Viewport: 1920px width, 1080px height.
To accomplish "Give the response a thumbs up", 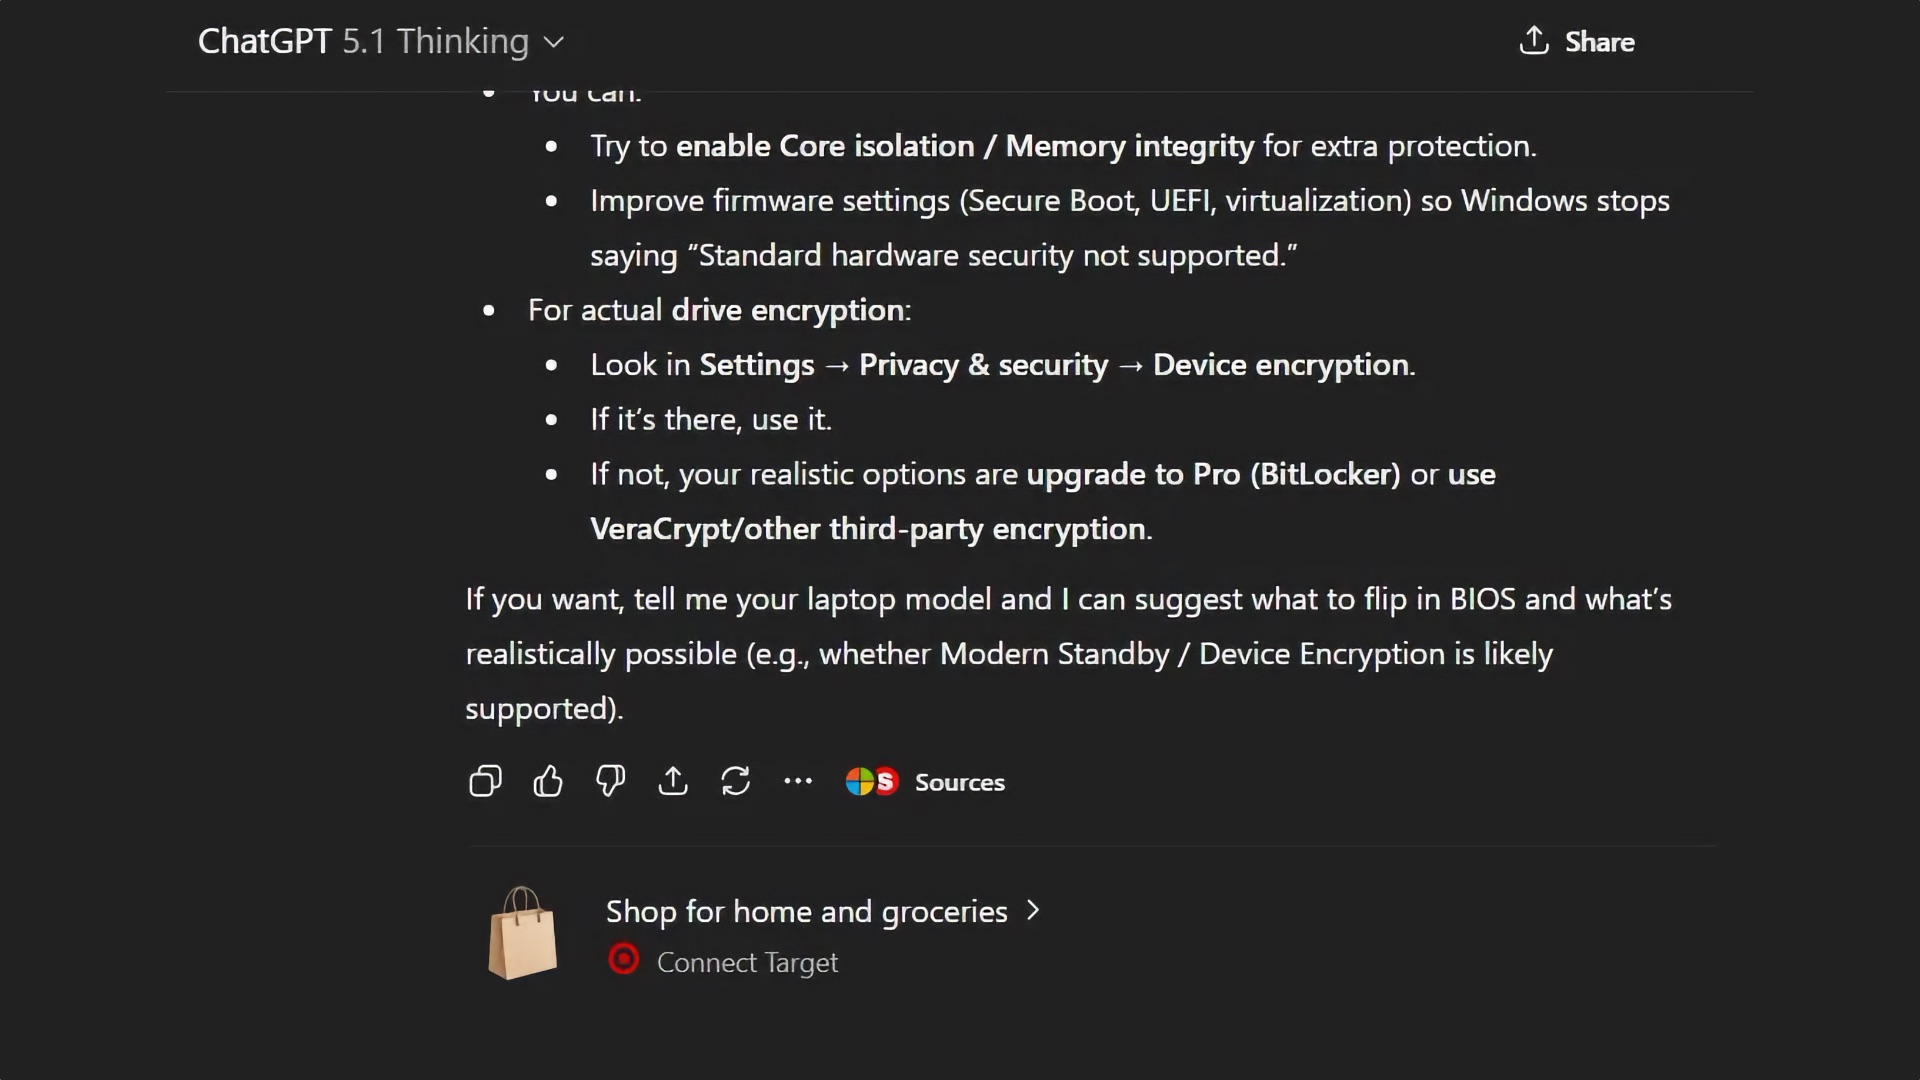I will click(548, 781).
